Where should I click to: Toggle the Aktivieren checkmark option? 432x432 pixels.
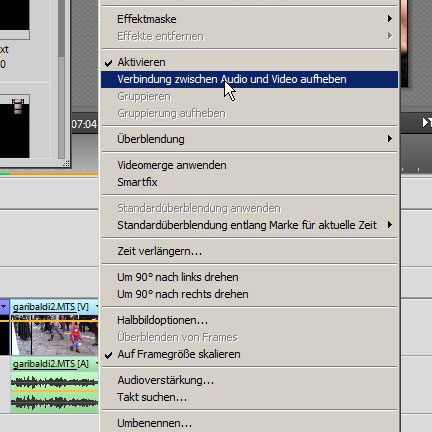tap(249, 62)
